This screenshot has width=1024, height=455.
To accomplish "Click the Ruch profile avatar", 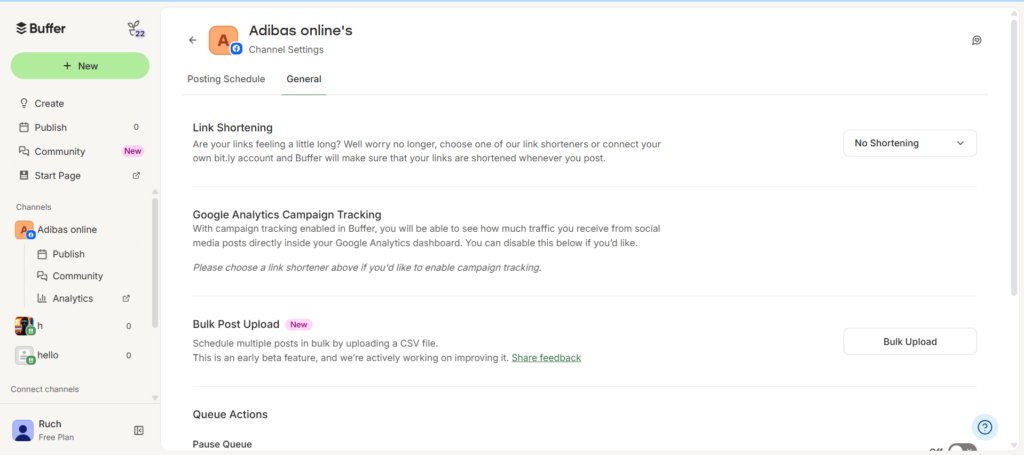I will pos(23,430).
